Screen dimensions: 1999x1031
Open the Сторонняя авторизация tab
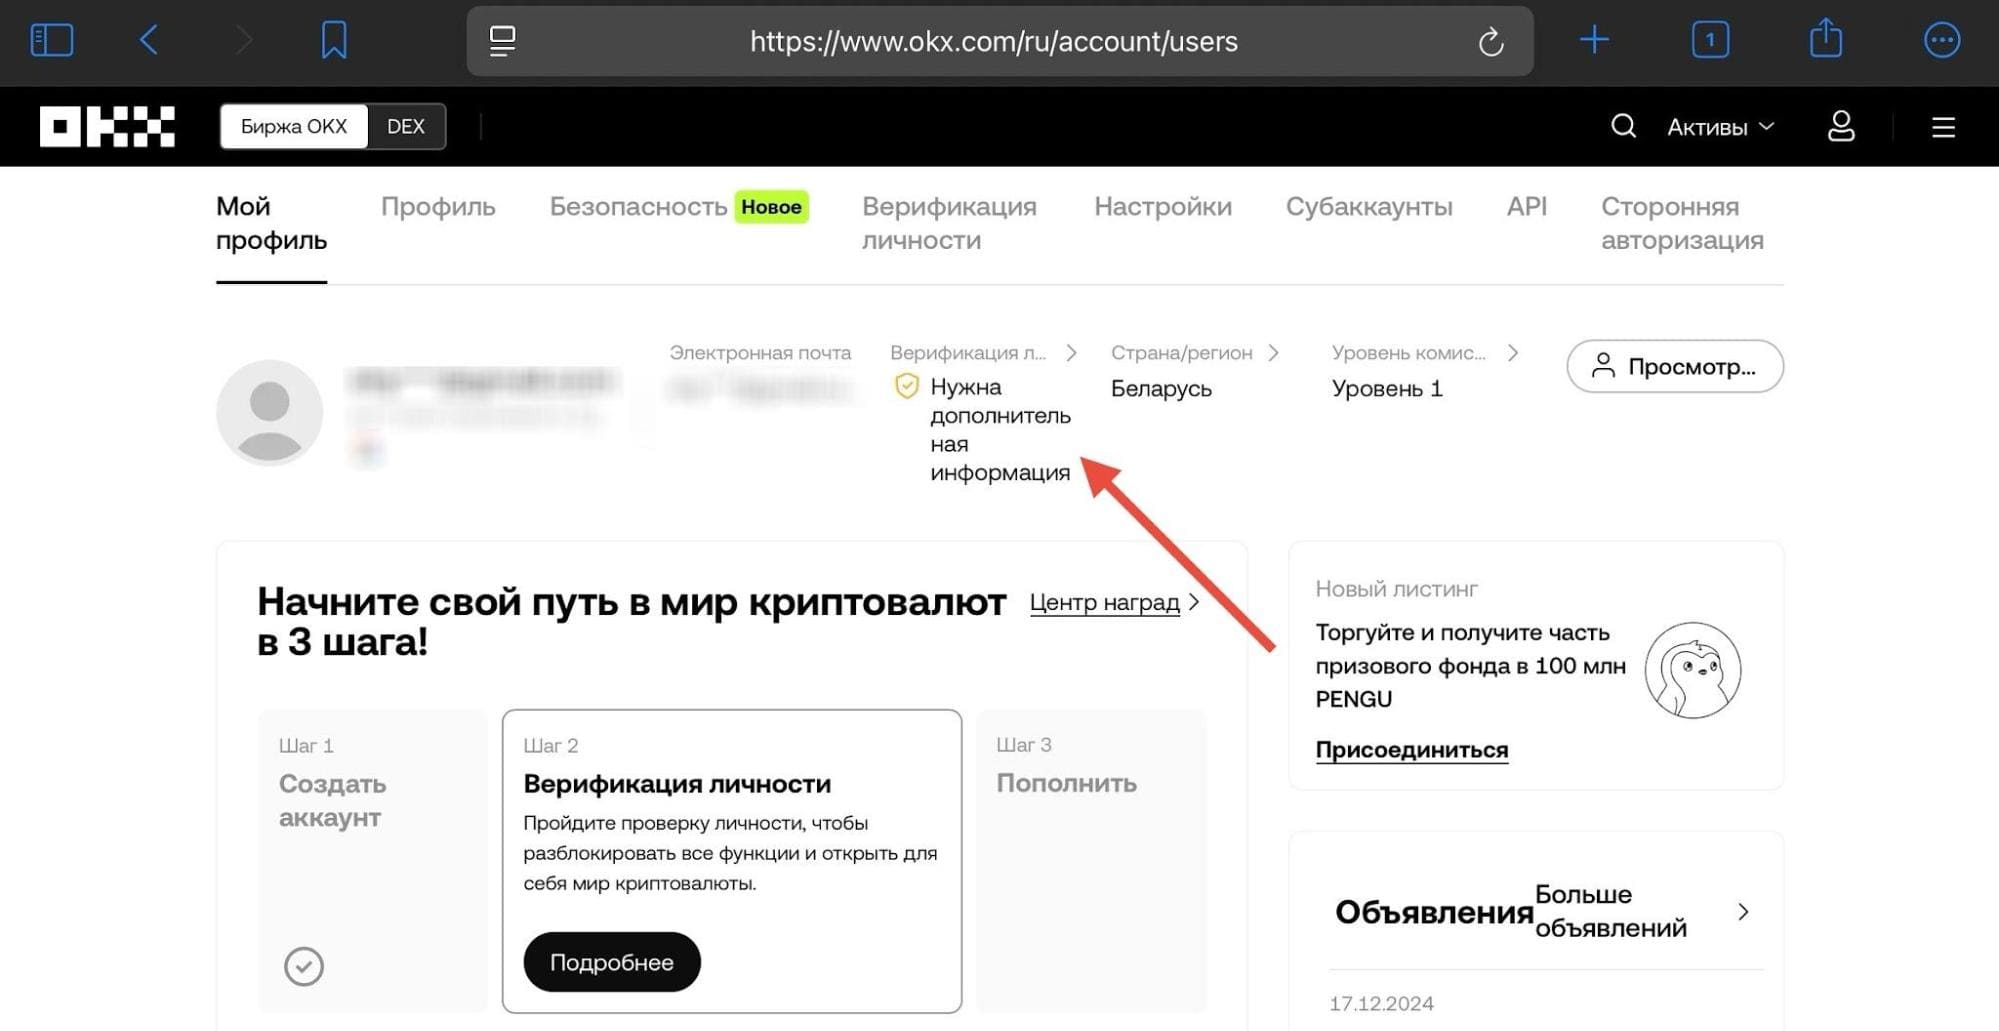(x=1682, y=223)
